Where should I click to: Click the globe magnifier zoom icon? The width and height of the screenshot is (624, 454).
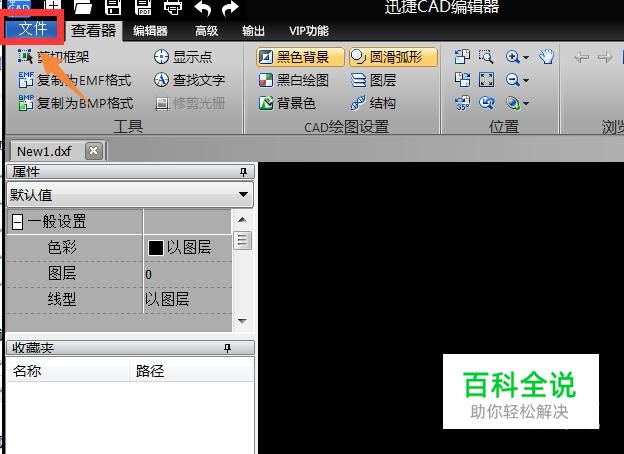513,103
